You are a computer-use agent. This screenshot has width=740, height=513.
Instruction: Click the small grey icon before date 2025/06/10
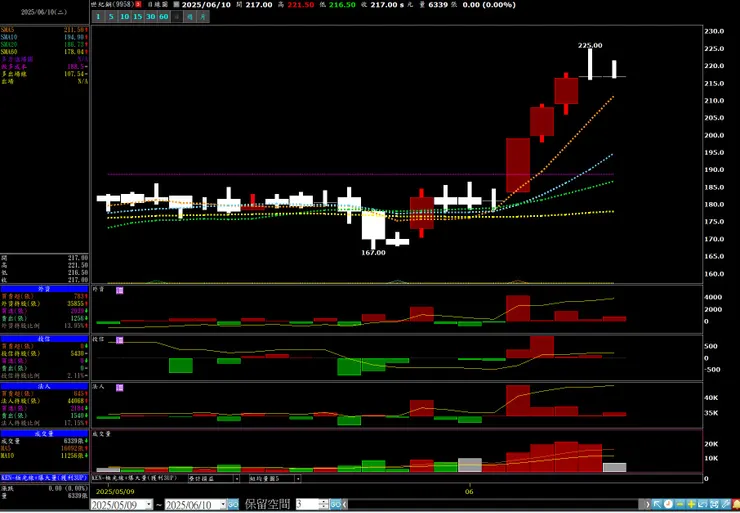pos(177,5)
